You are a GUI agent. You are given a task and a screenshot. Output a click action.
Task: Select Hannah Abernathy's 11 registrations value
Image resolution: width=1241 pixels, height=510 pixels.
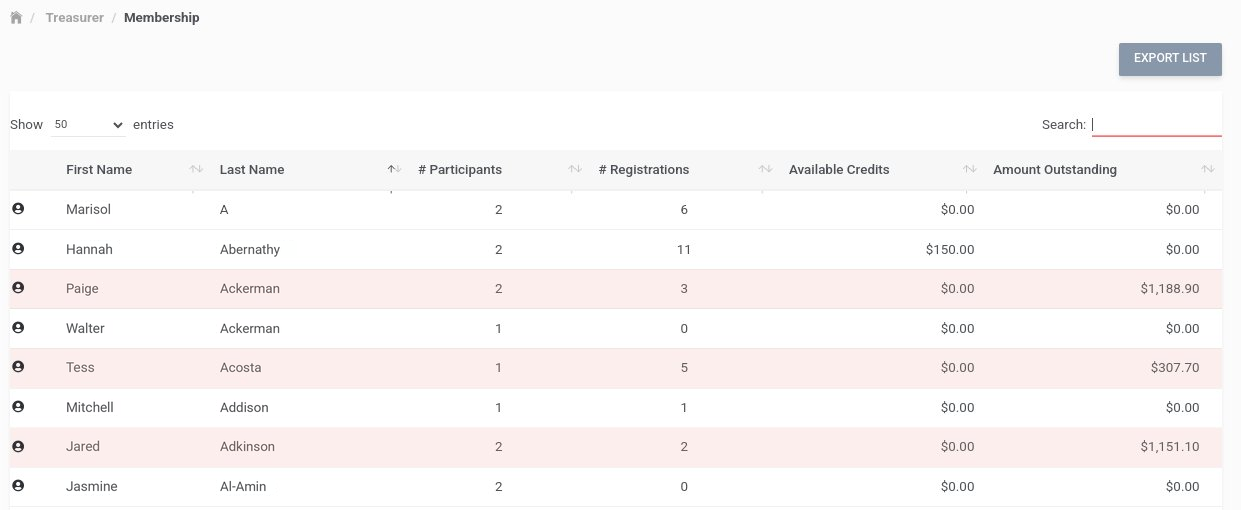click(x=684, y=249)
